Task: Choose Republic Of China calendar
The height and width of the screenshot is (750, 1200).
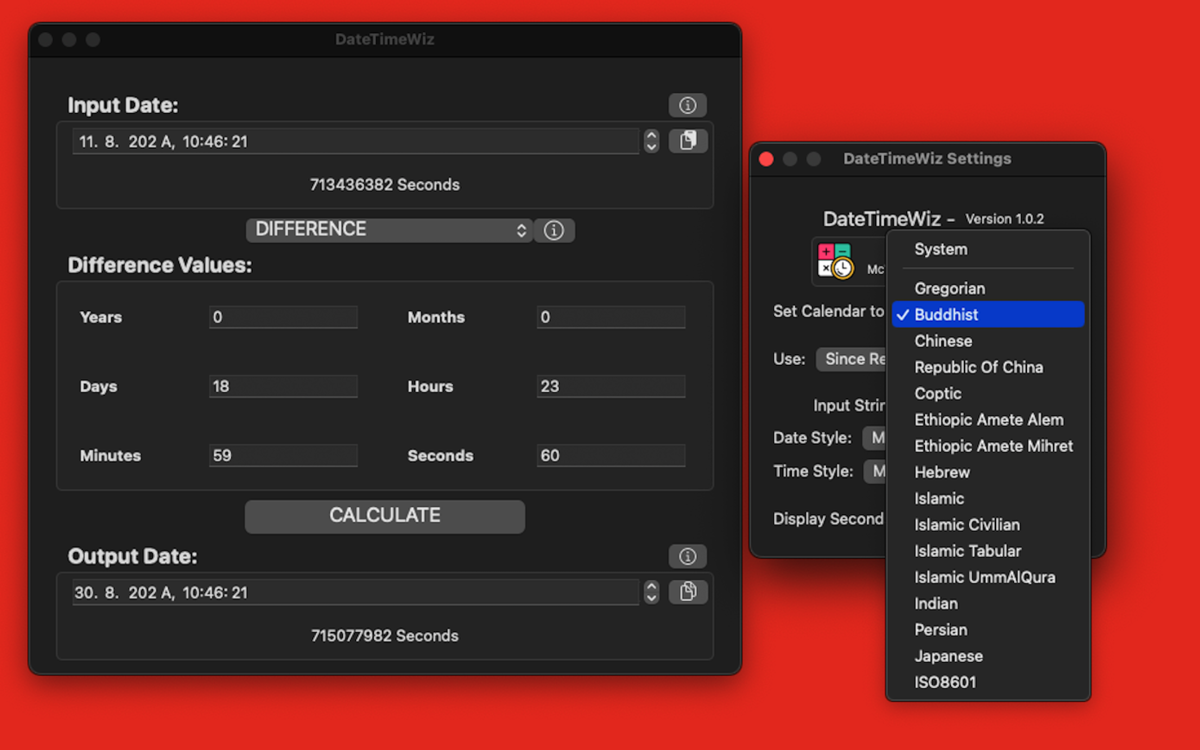Action: [x=988, y=367]
